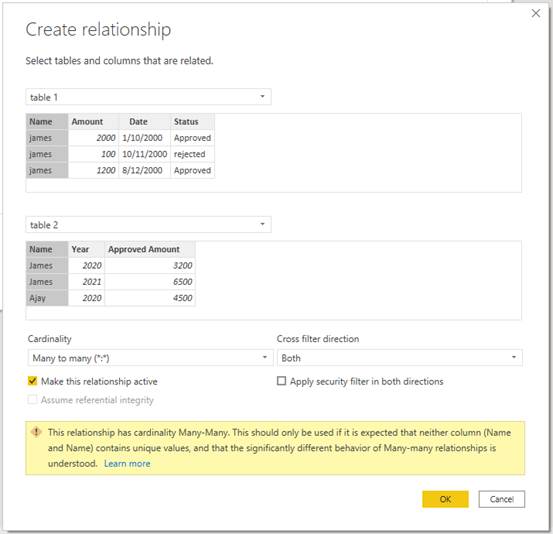Open the table 2 selection dropdown
The image size is (553, 534).
148,225
